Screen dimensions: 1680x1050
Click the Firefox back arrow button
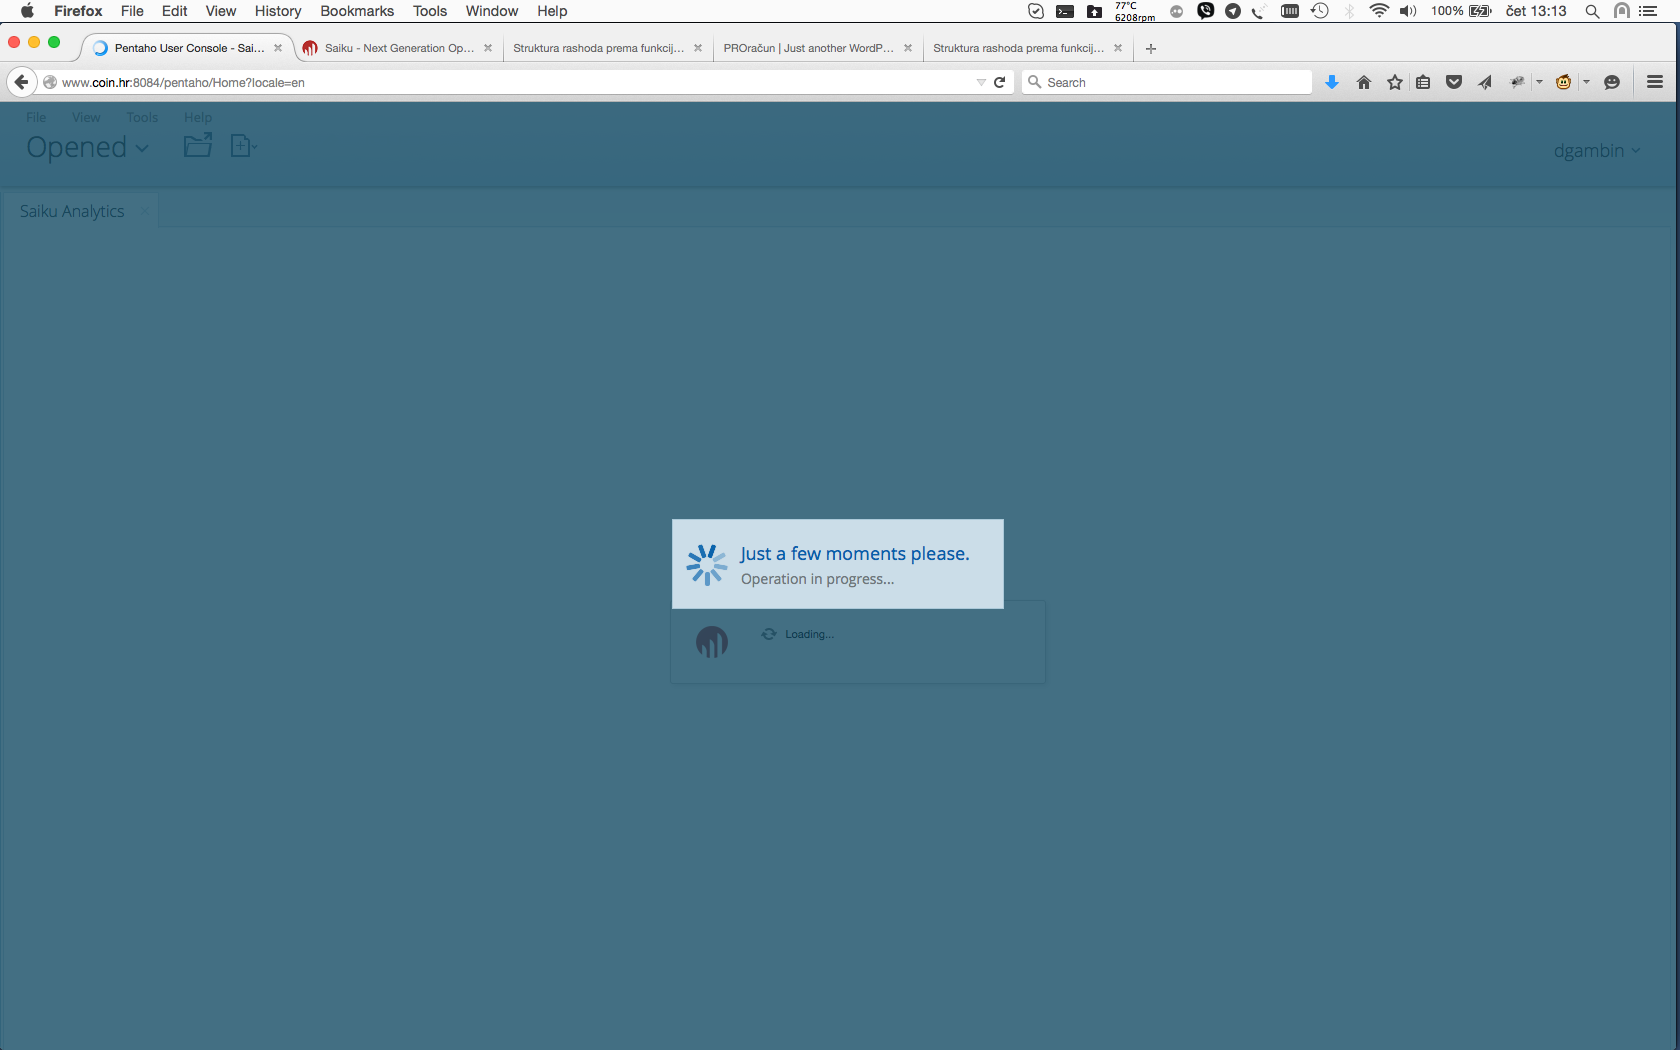[x=21, y=82]
